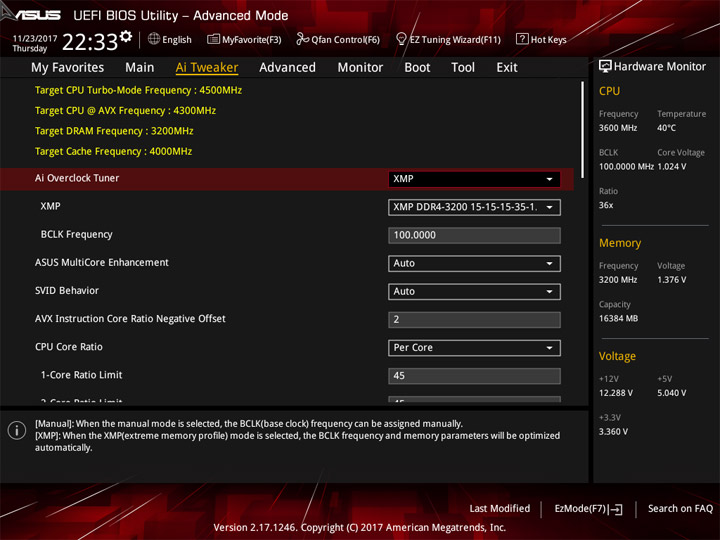The width and height of the screenshot is (720, 540).
Task: Click the CPU heading in Hardware Monitor
Action: click(x=609, y=91)
